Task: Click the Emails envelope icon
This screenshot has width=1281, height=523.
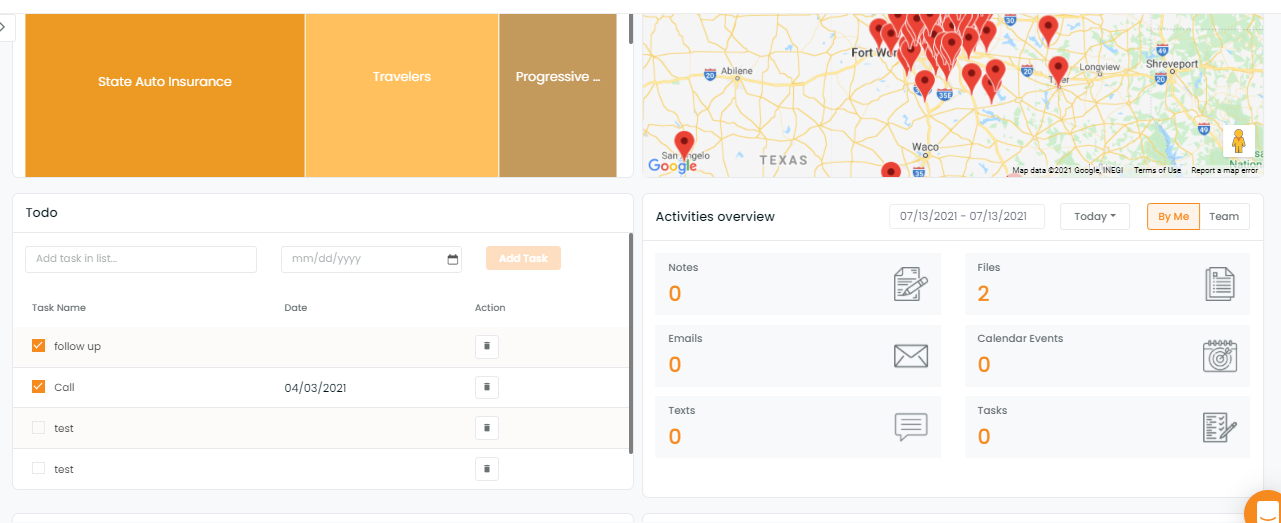Action: (910, 356)
